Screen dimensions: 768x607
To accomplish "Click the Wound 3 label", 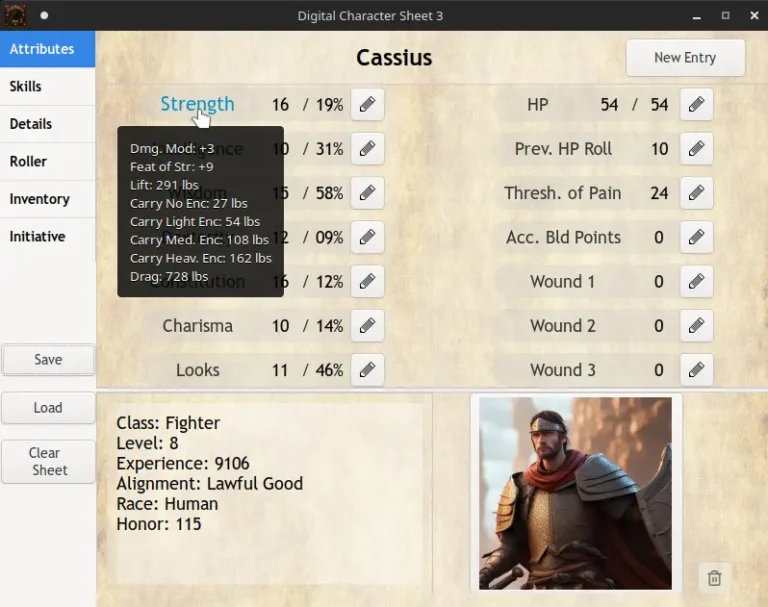I will click(x=562, y=370).
